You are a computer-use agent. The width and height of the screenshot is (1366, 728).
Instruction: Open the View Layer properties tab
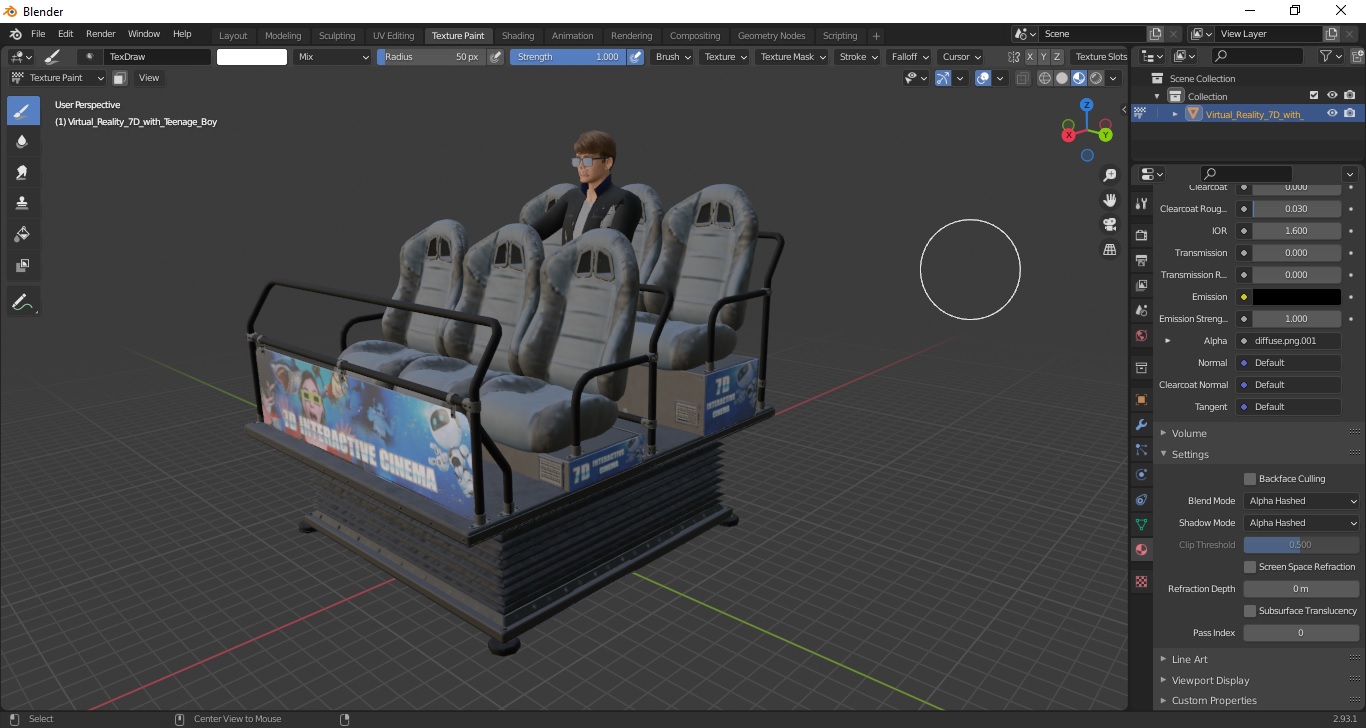click(x=1141, y=285)
